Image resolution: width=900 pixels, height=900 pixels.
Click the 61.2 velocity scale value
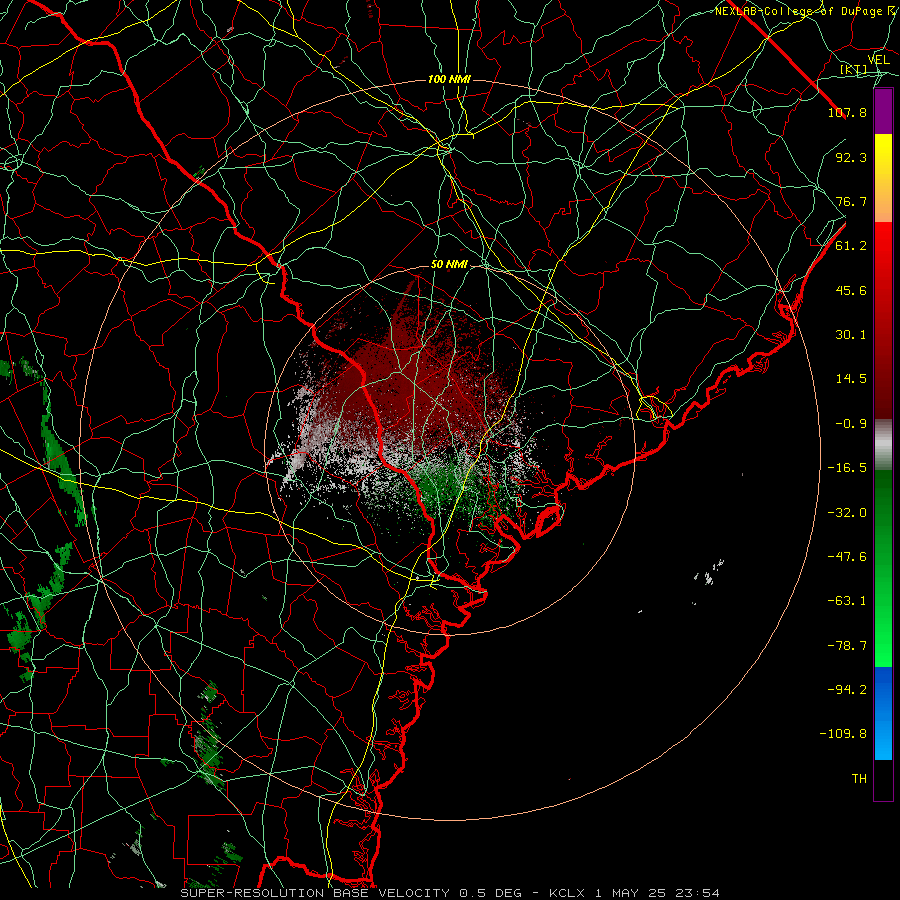851,246
